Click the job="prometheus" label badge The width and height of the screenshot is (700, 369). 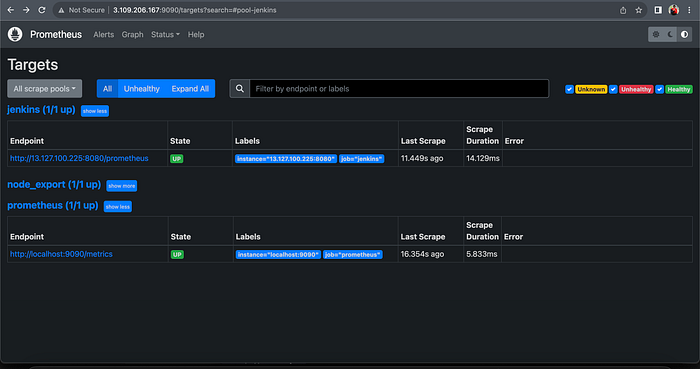coord(353,255)
